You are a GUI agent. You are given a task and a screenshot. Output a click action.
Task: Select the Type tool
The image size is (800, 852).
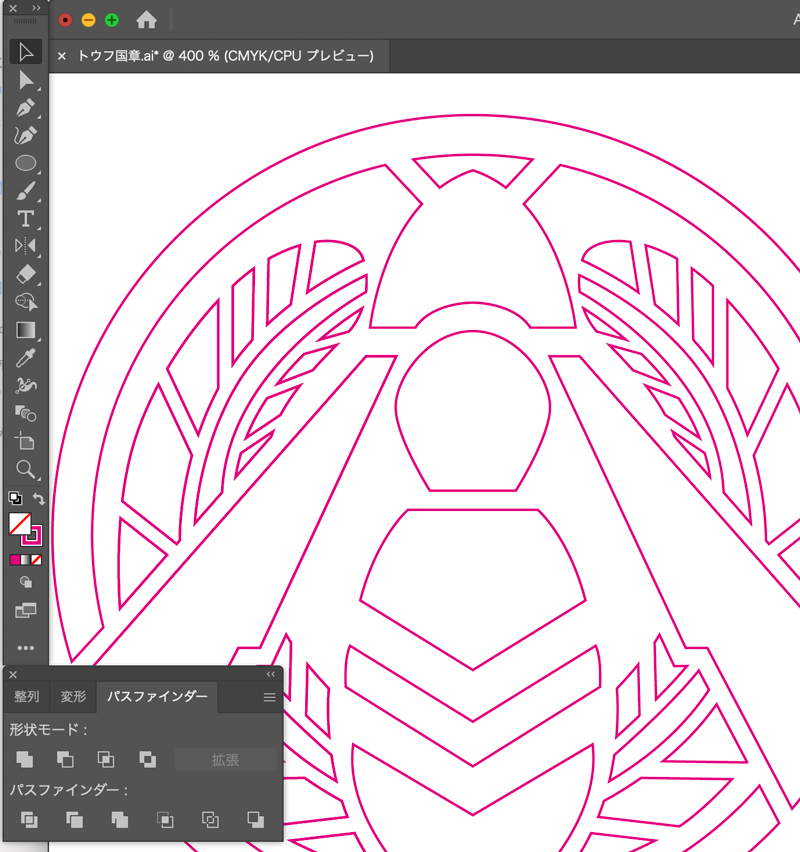click(x=26, y=219)
